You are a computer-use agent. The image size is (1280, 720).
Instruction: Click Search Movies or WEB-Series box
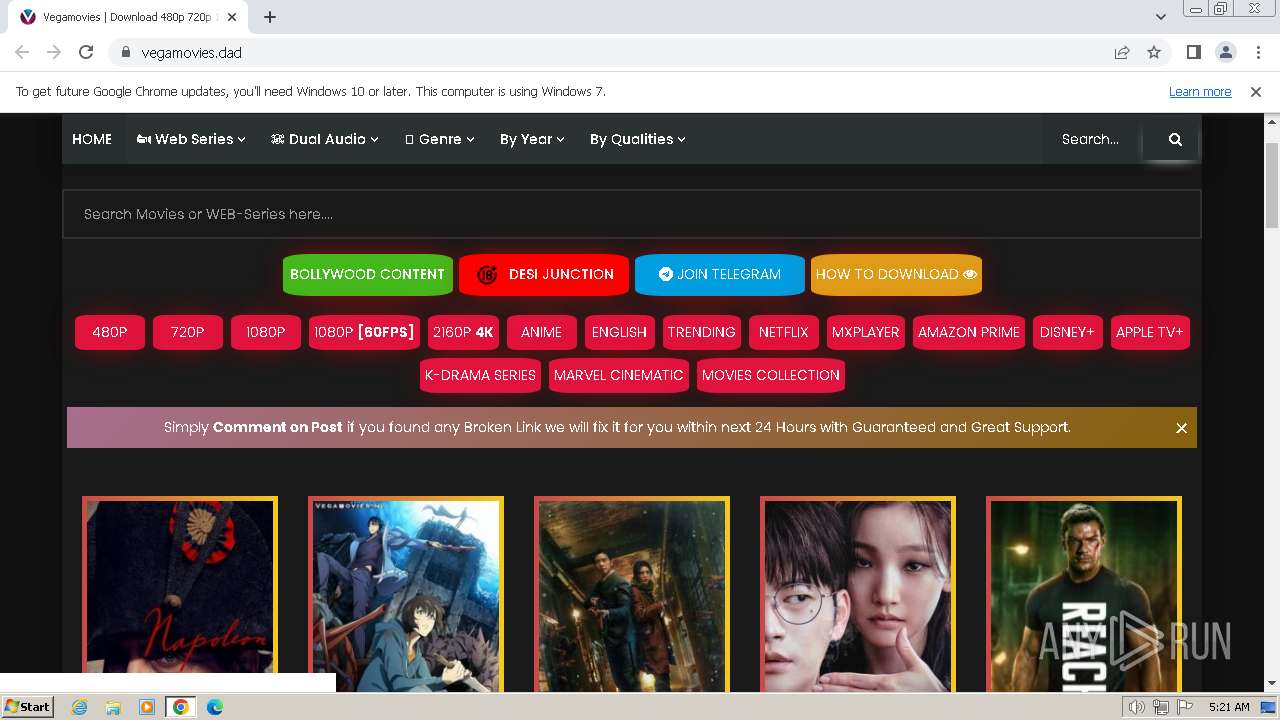[631, 214]
